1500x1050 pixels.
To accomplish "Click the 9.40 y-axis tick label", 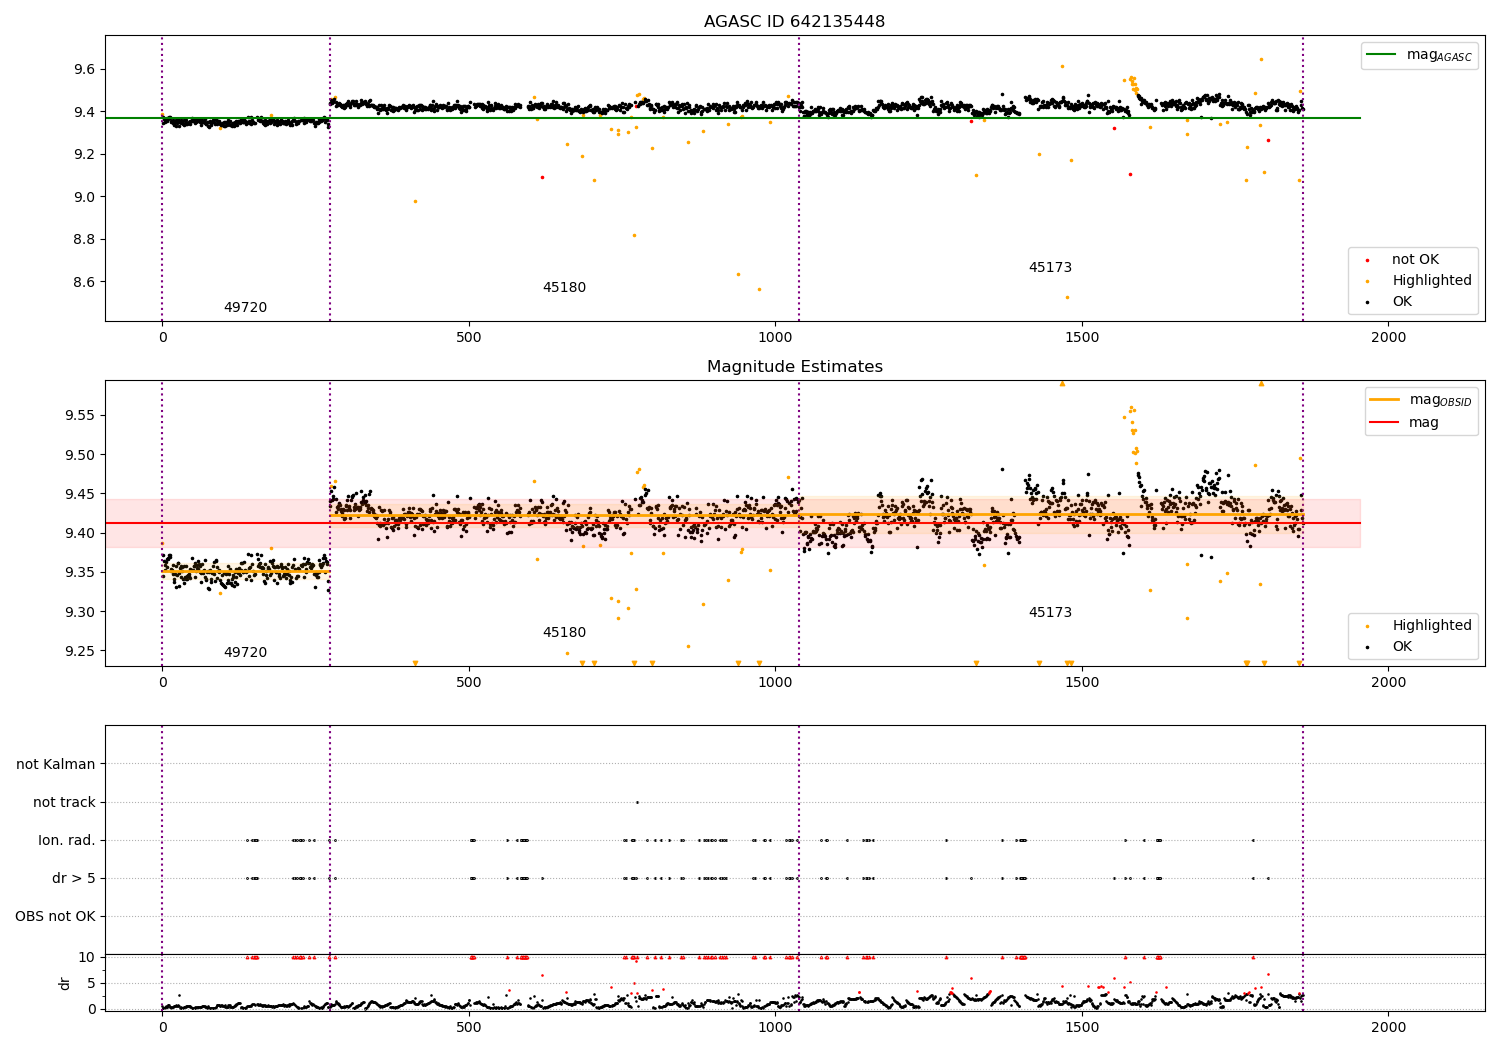I will (x=80, y=533).
